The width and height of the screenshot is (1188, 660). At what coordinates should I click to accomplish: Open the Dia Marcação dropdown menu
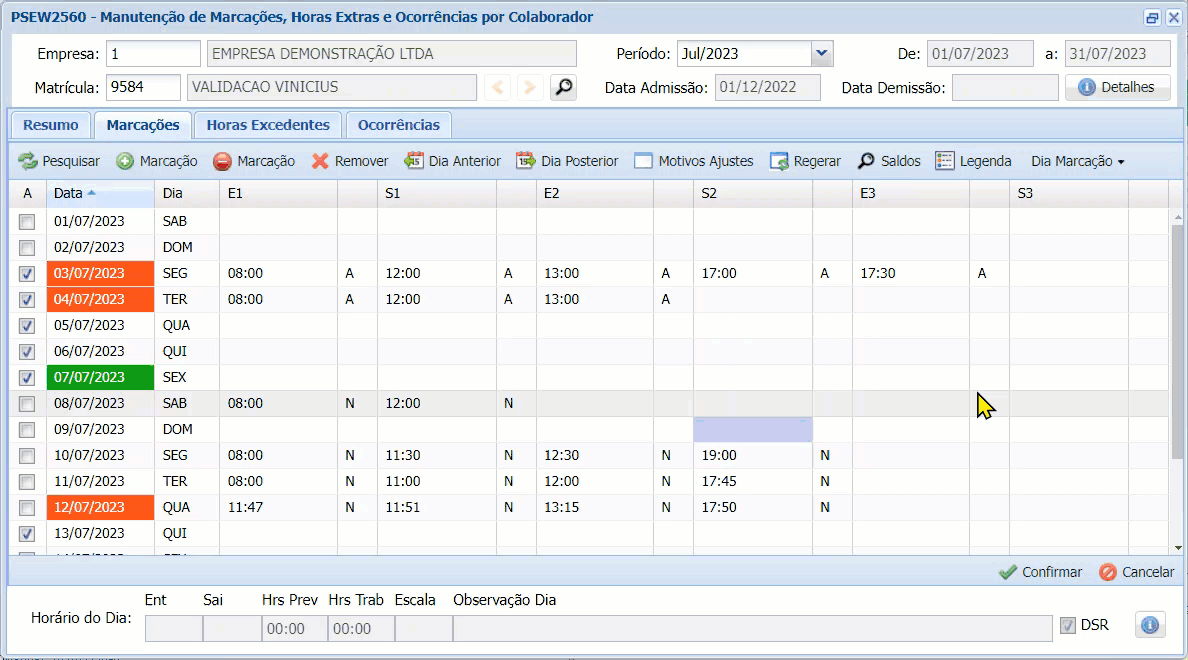coord(1077,161)
